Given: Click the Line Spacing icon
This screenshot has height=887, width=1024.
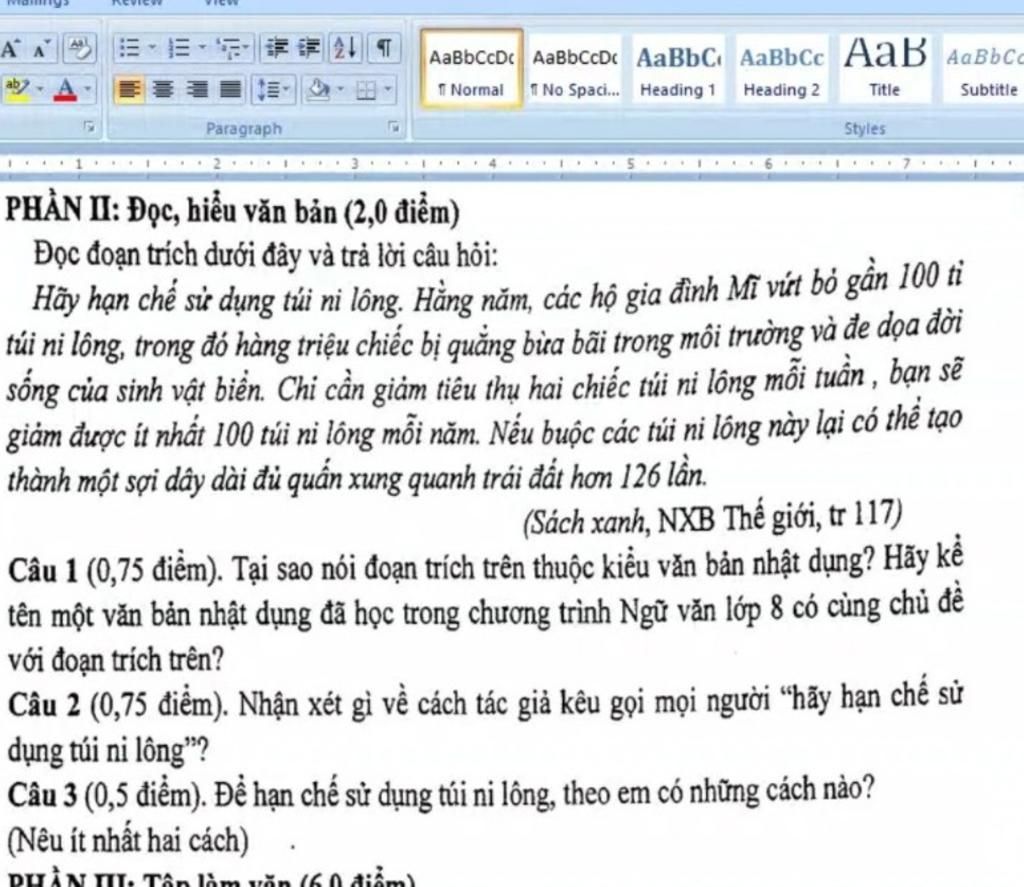Looking at the screenshot, I should click(268, 89).
